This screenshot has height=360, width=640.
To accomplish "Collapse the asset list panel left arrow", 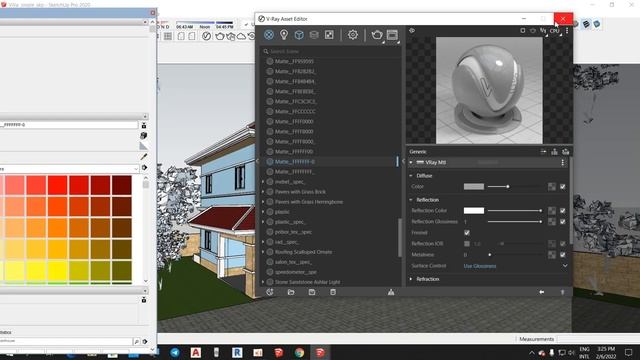I will [x=257, y=161].
